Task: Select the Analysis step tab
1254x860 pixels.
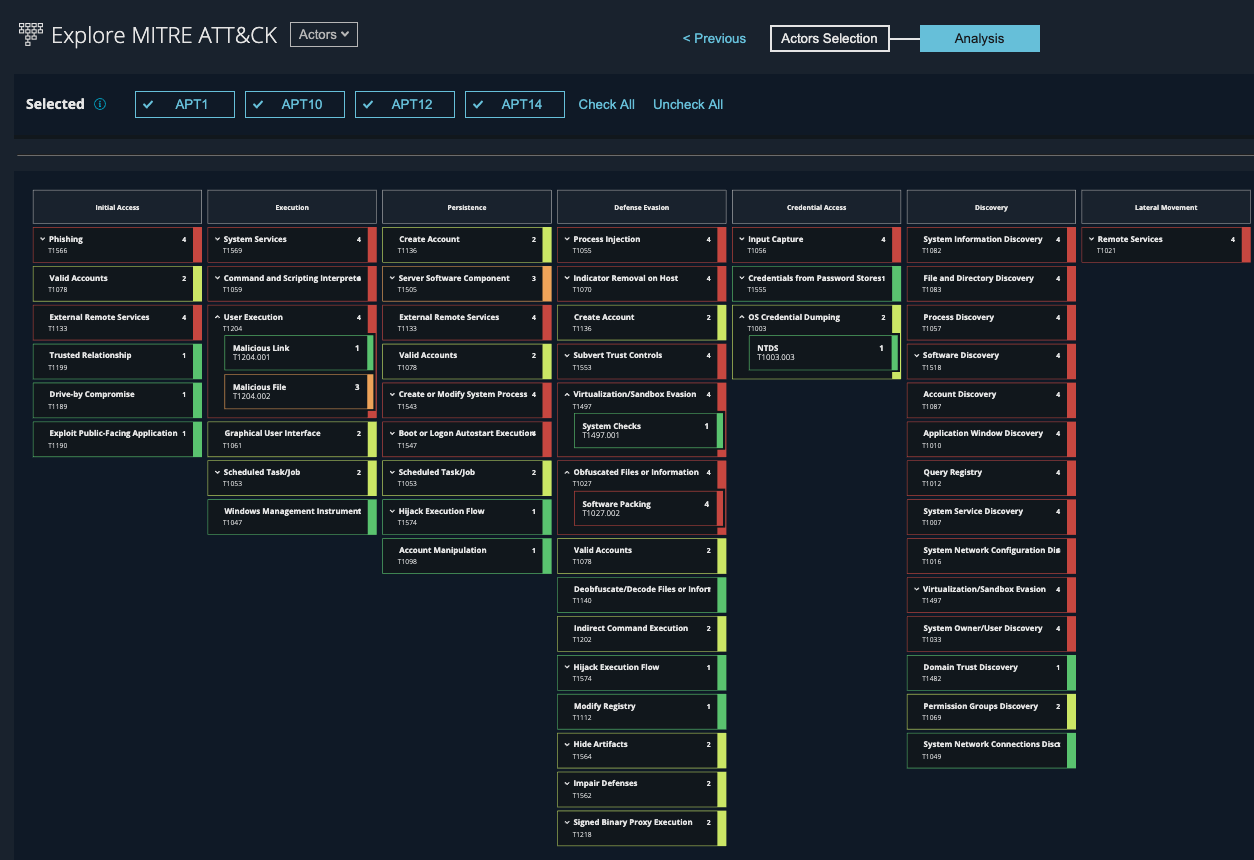Action: [979, 39]
